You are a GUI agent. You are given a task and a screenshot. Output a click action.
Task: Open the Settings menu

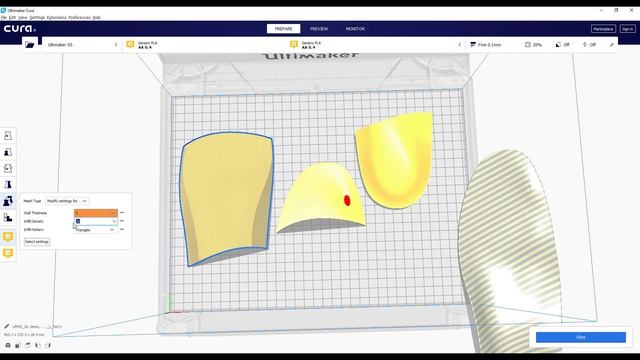pos(37,18)
